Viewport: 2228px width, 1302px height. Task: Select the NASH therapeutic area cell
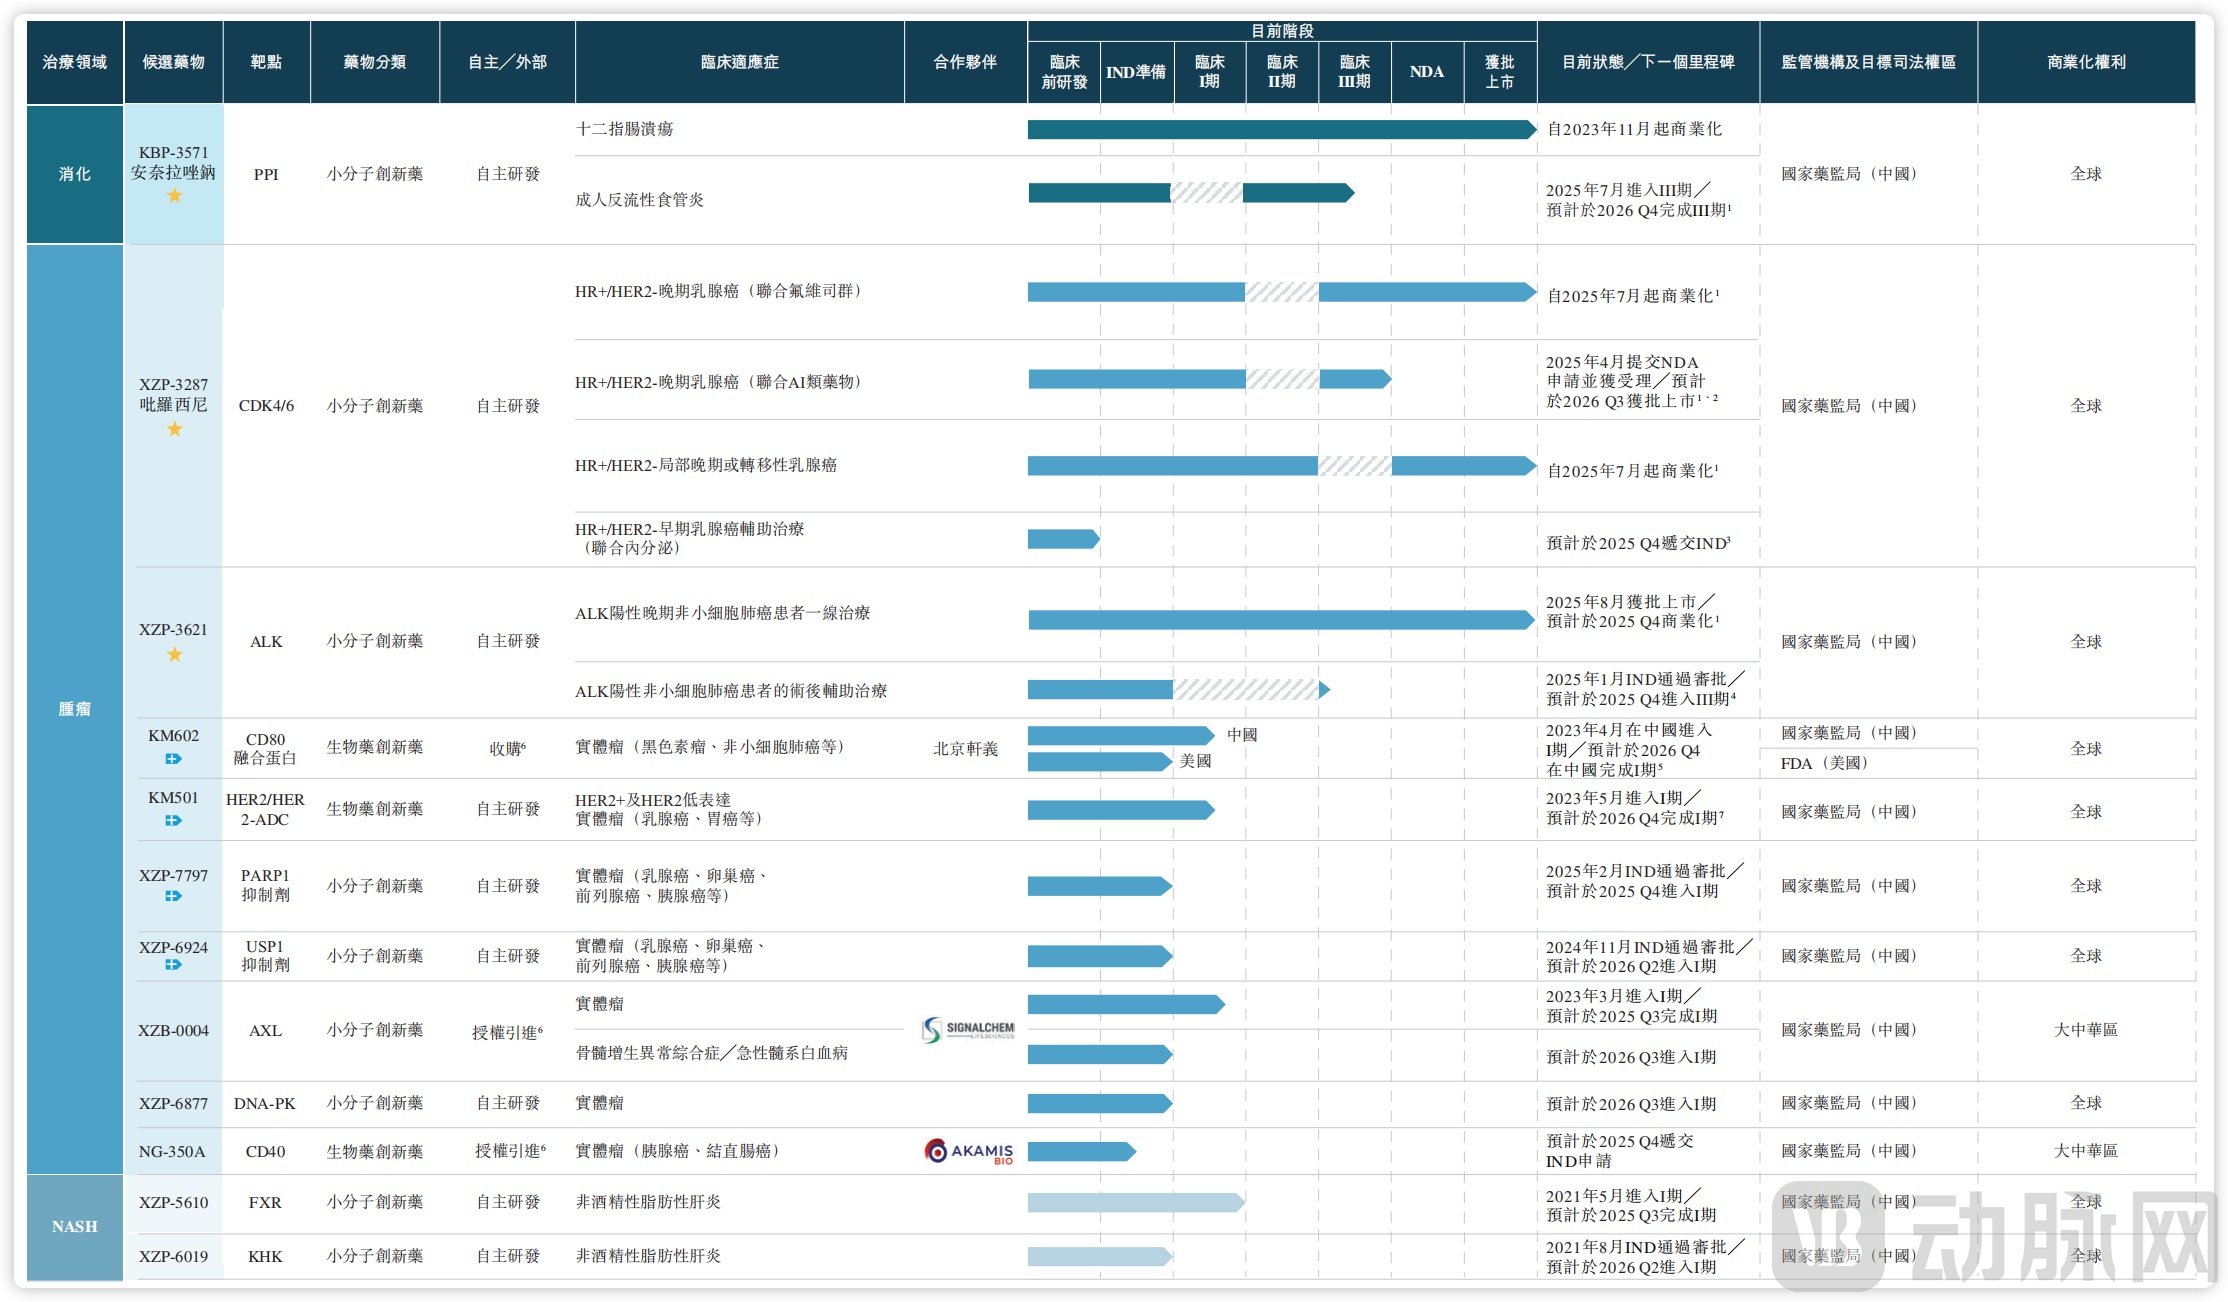pyautogui.click(x=75, y=1226)
